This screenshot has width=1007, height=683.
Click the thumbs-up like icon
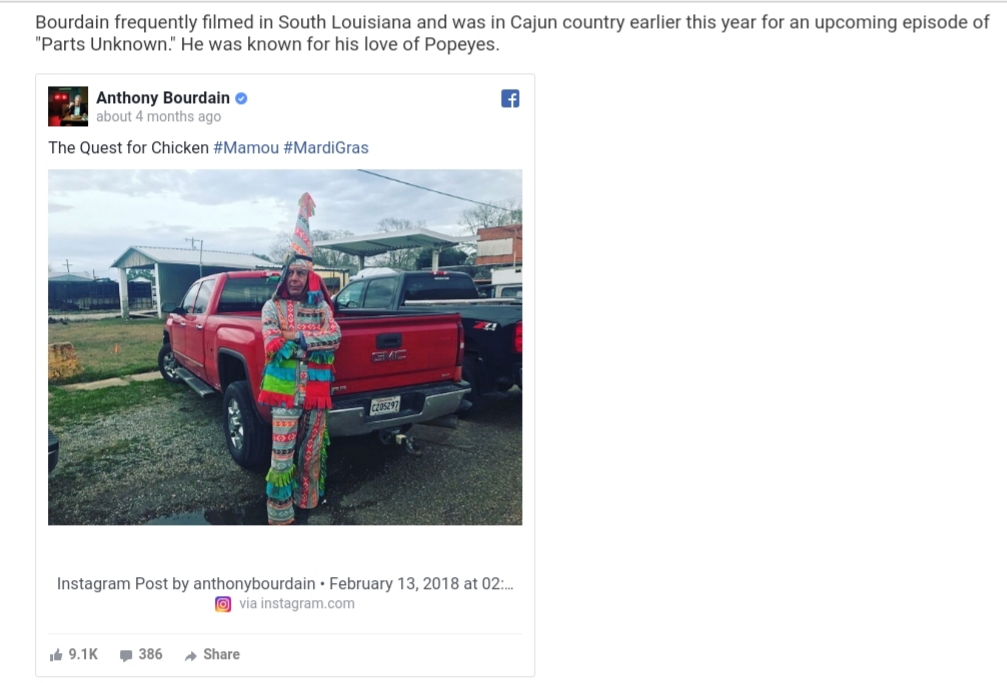[x=57, y=655]
